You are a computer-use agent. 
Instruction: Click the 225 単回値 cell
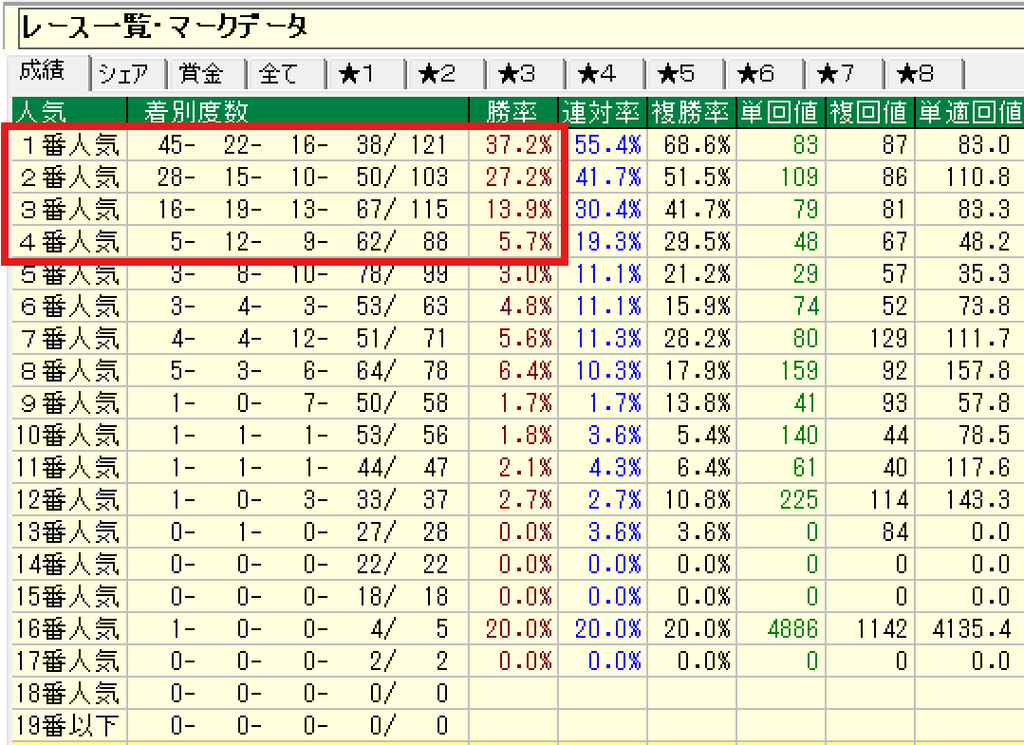tap(781, 500)
